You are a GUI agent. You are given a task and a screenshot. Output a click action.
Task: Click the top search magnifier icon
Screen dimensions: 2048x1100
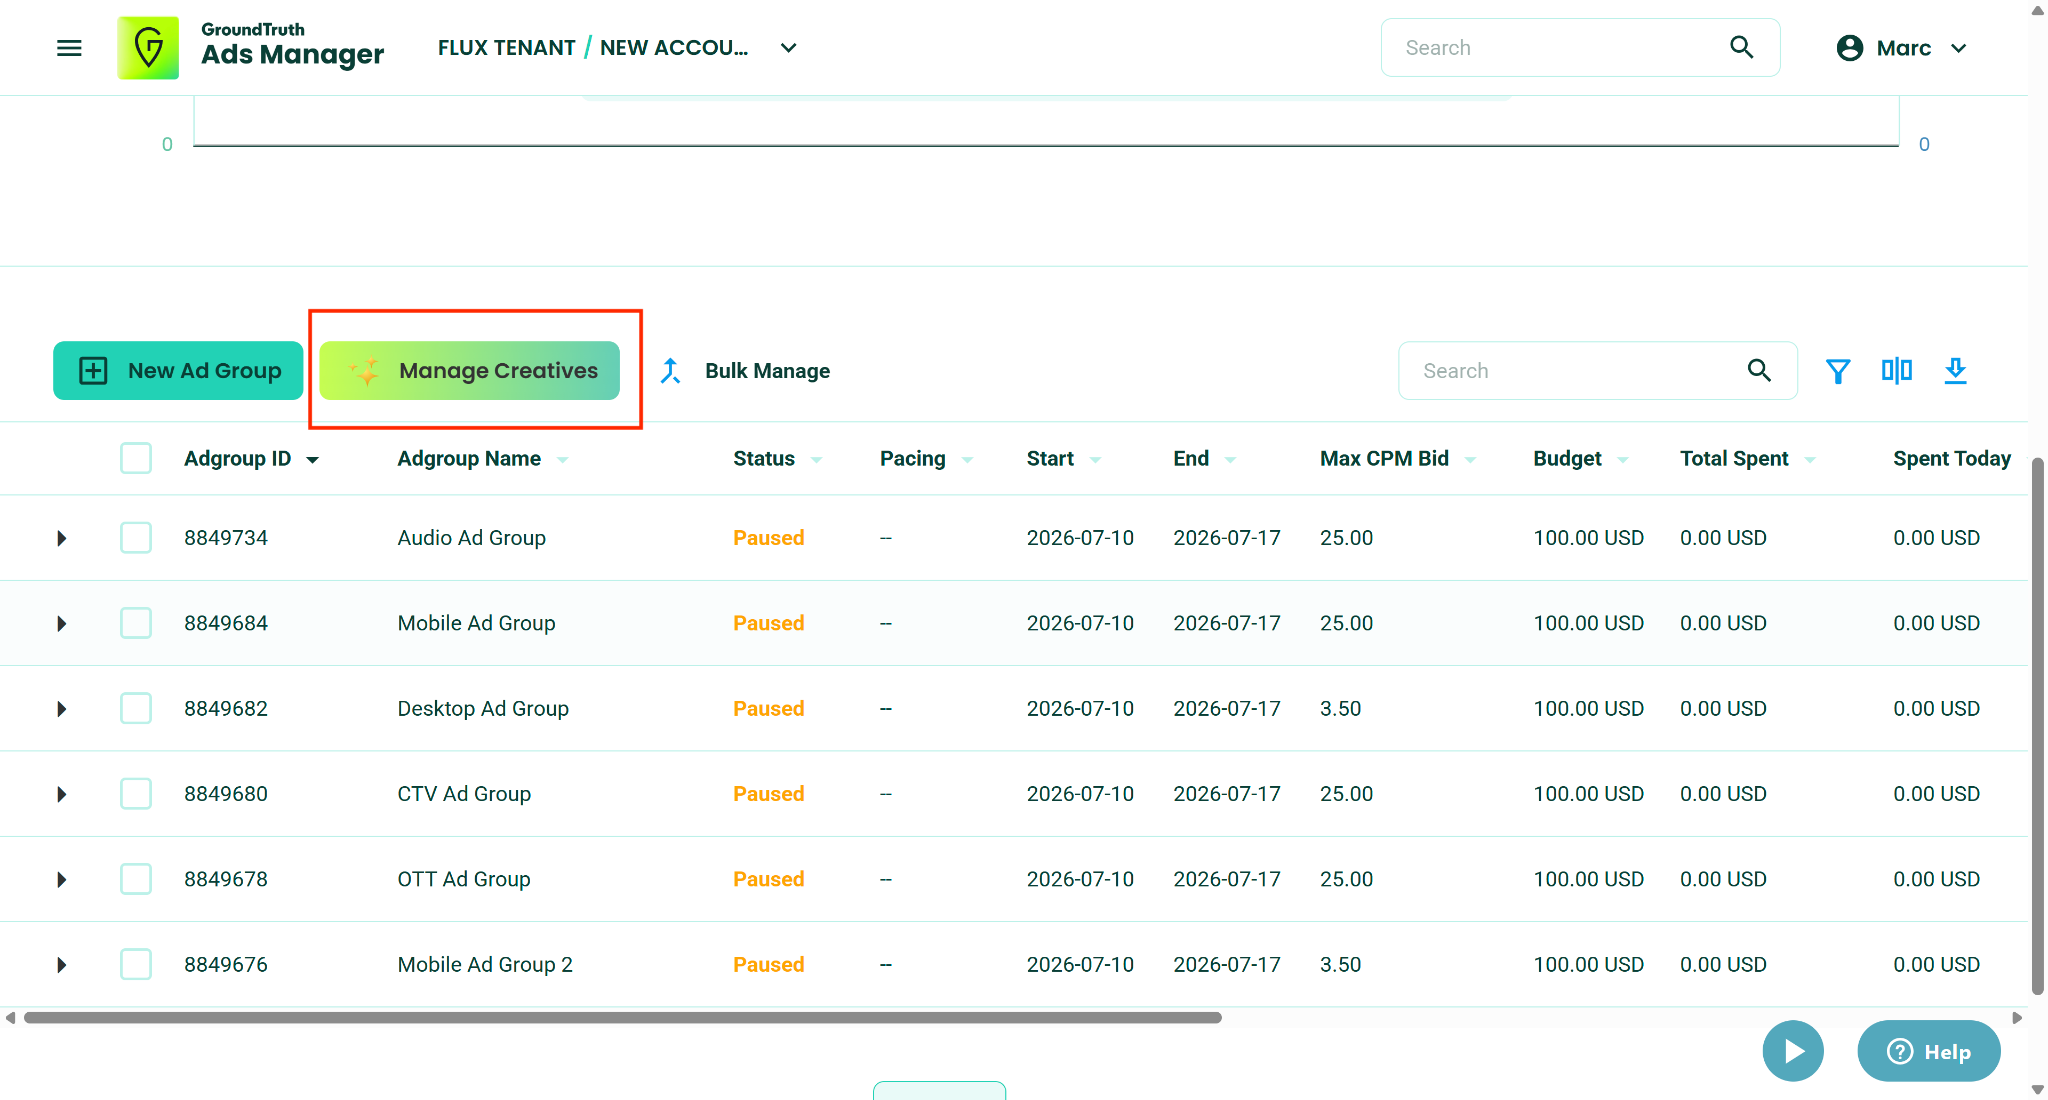click(1741, 47)
